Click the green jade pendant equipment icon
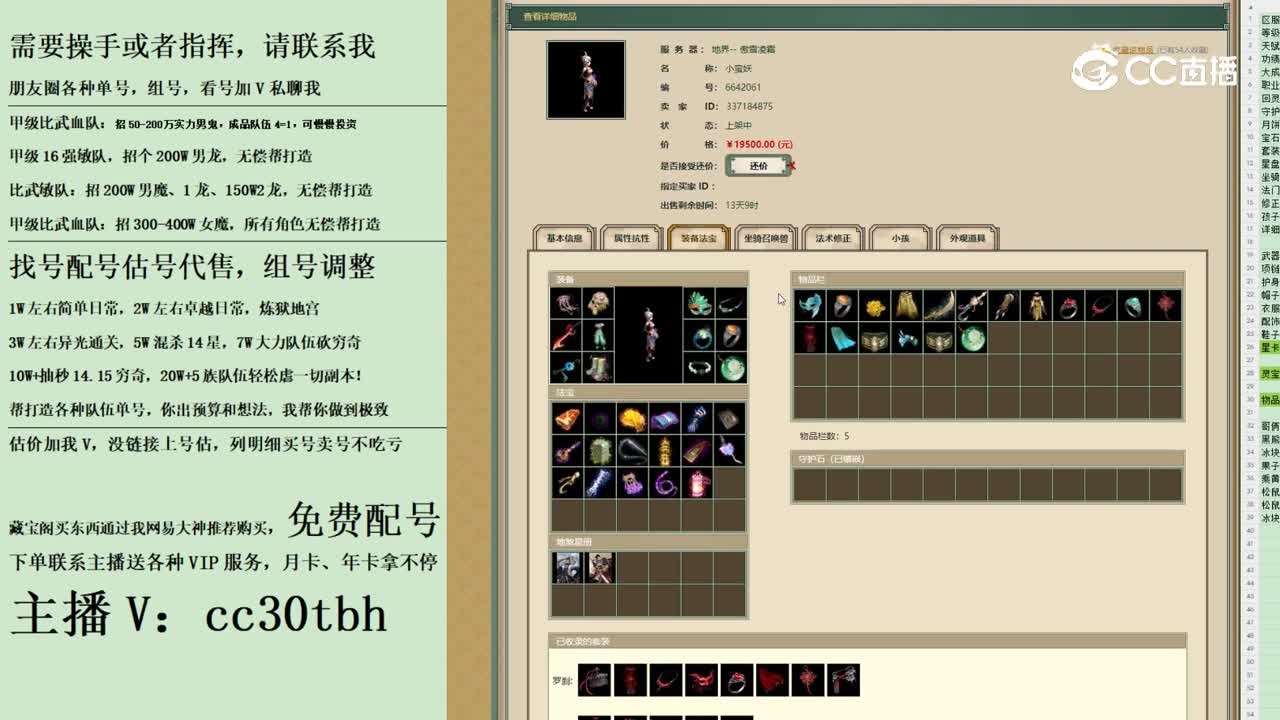Viewport: 1280px width, 720px height. click(731, 368)
